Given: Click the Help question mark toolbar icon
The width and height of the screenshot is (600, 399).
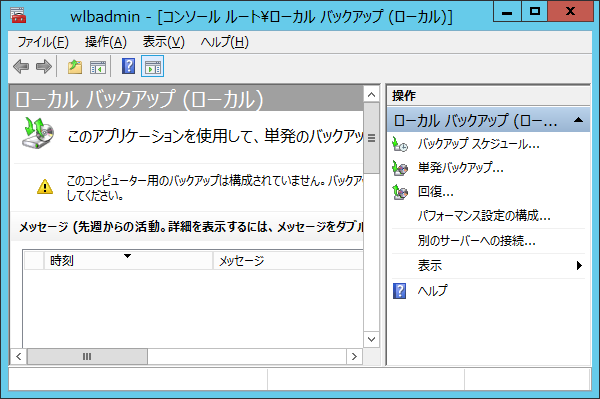Looking at the screenshot, I should (129, 66).
